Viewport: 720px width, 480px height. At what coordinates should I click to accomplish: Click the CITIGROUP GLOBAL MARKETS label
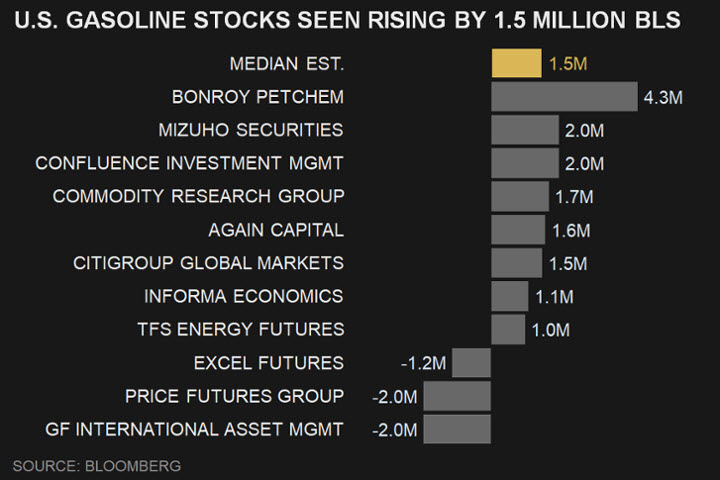(x=209, y=263)
